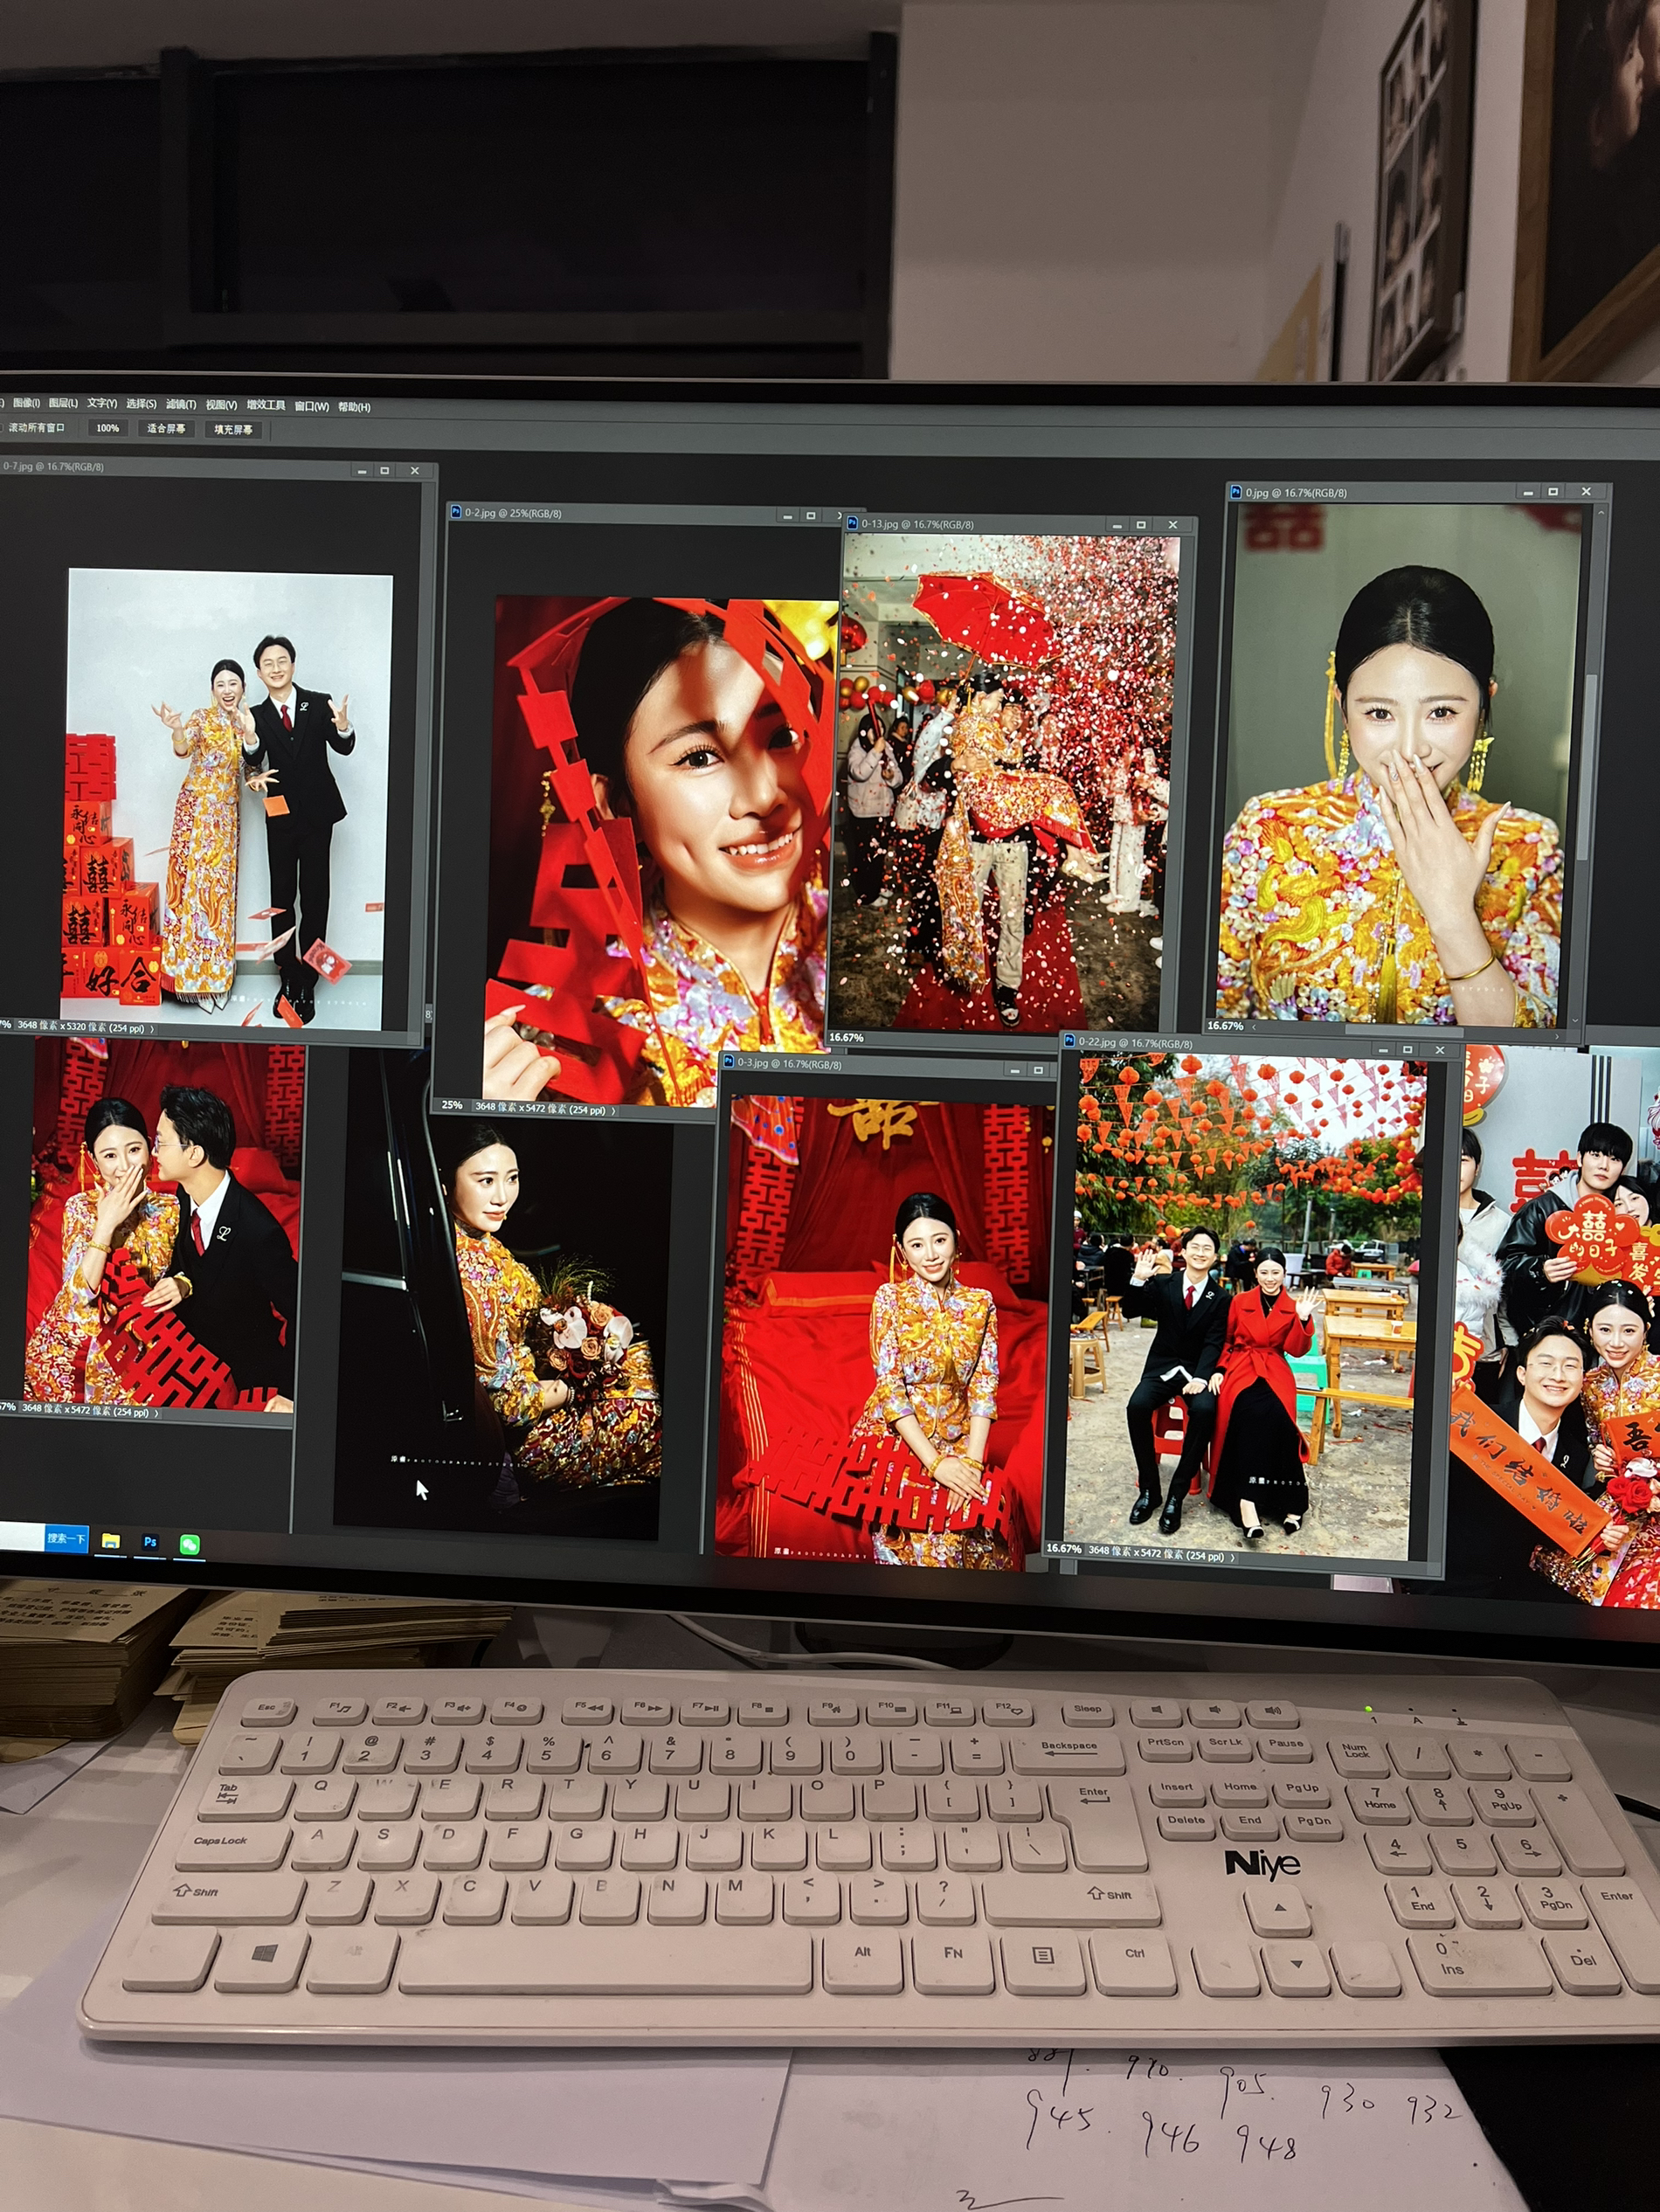Expand status info arrow in 0-22.jpg window
Viewport: 1660px width, 2212px height.
click(1233, 1557)
